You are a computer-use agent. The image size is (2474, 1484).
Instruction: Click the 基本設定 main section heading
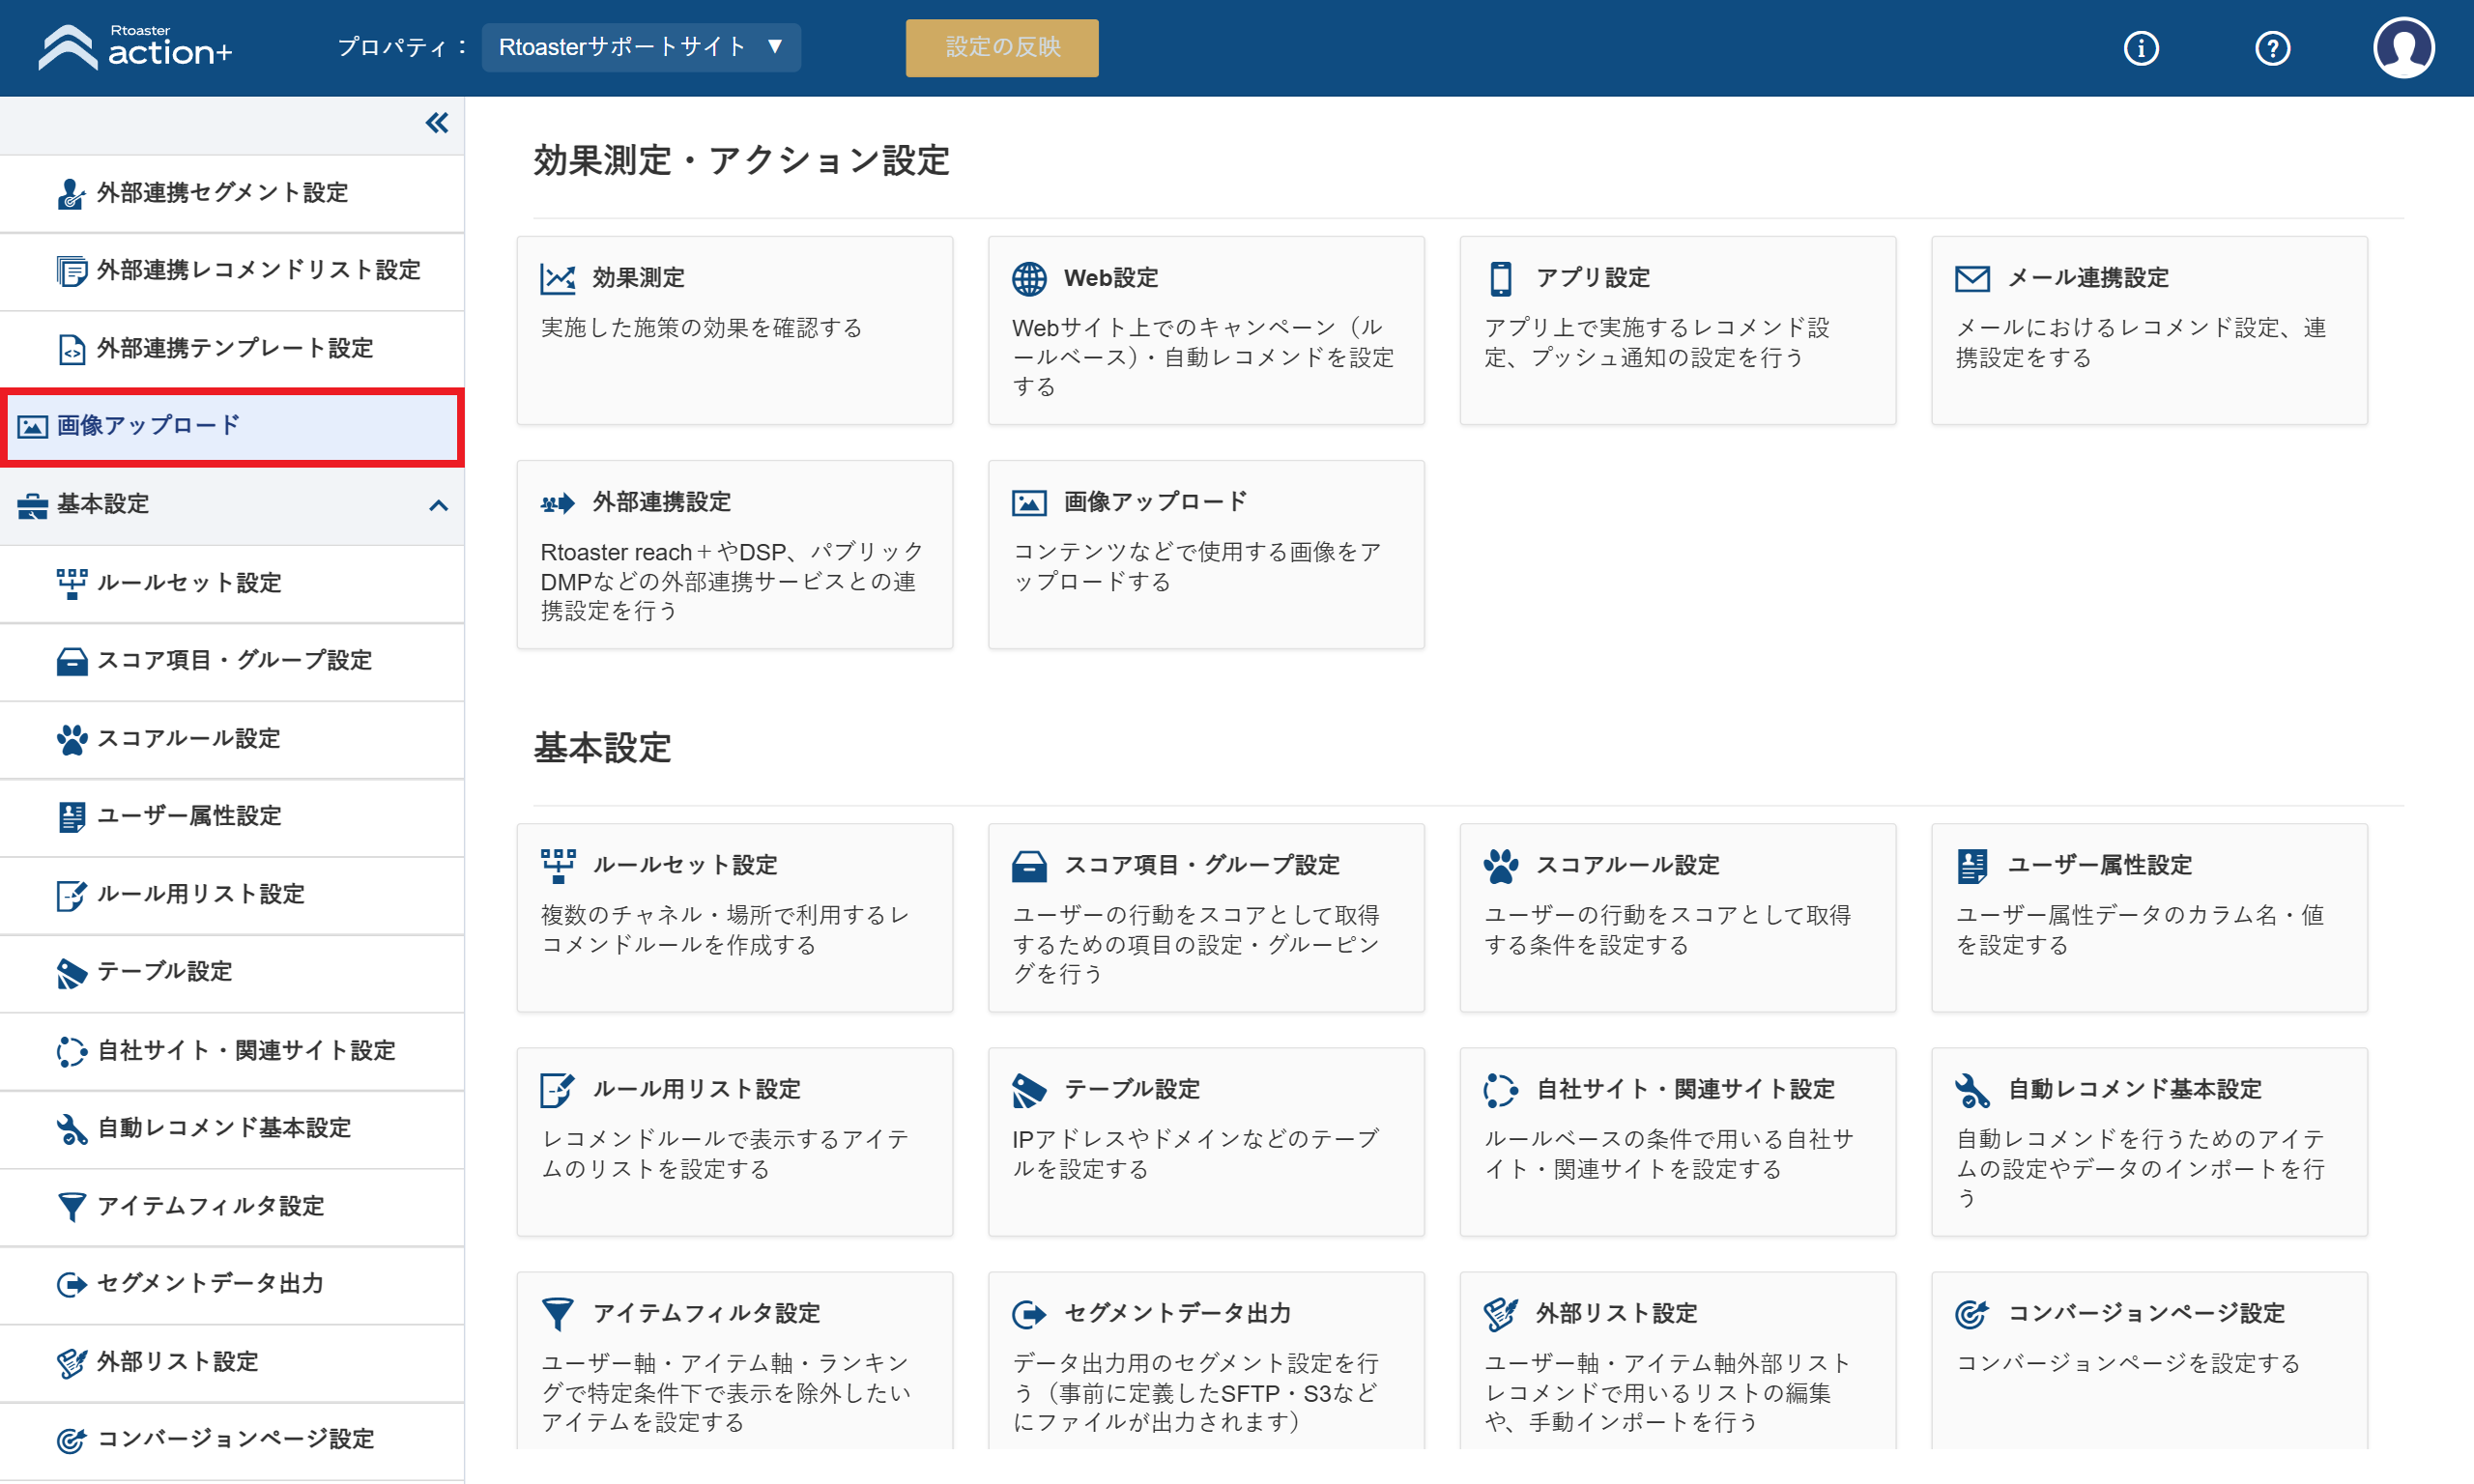(x=602, y=748)
